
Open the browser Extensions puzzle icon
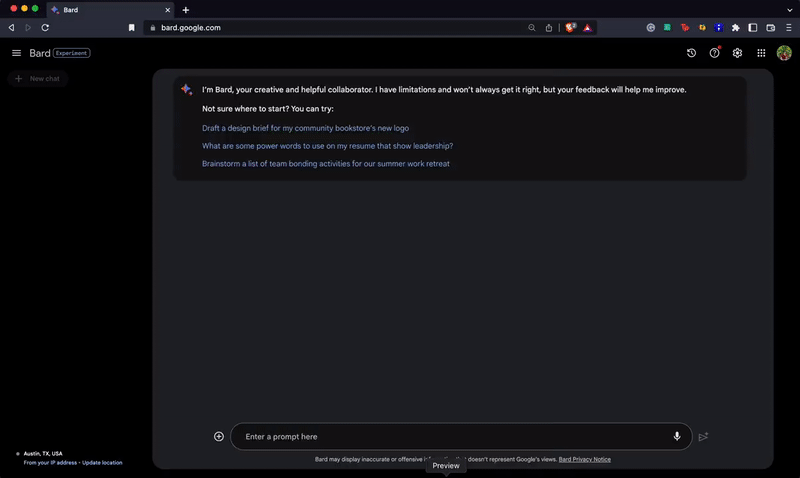pos(735,28)
